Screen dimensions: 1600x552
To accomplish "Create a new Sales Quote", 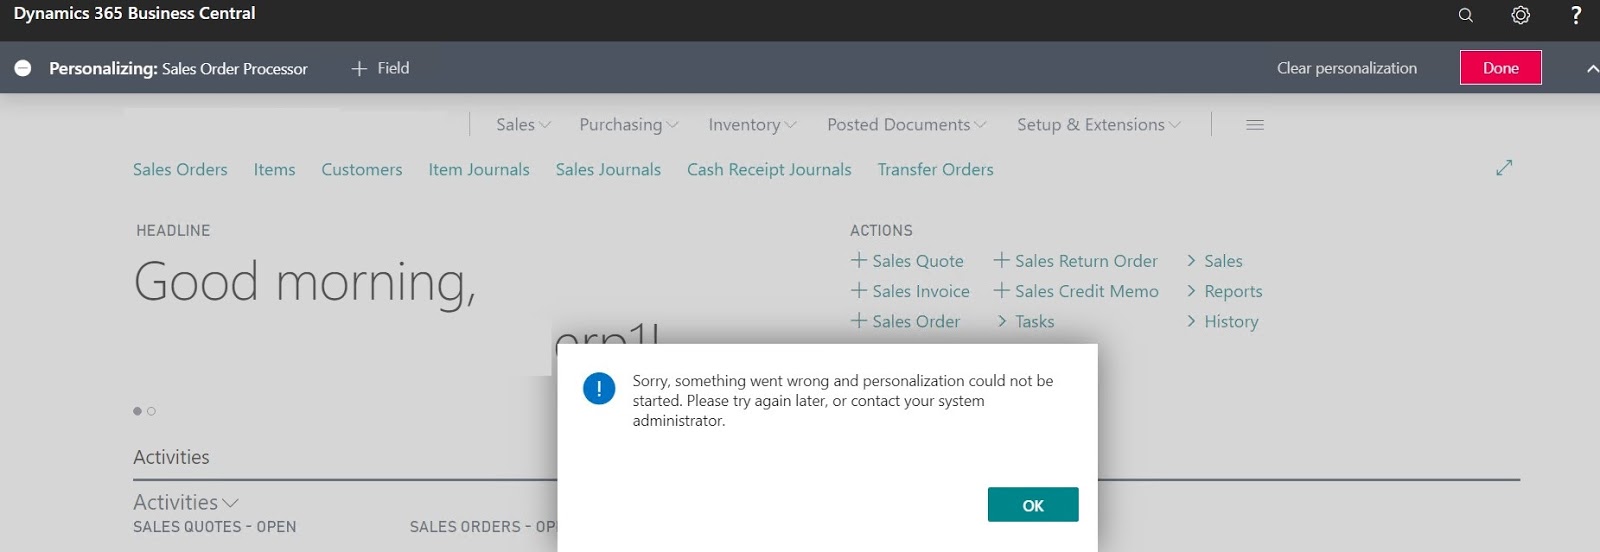I will [907, 261].
